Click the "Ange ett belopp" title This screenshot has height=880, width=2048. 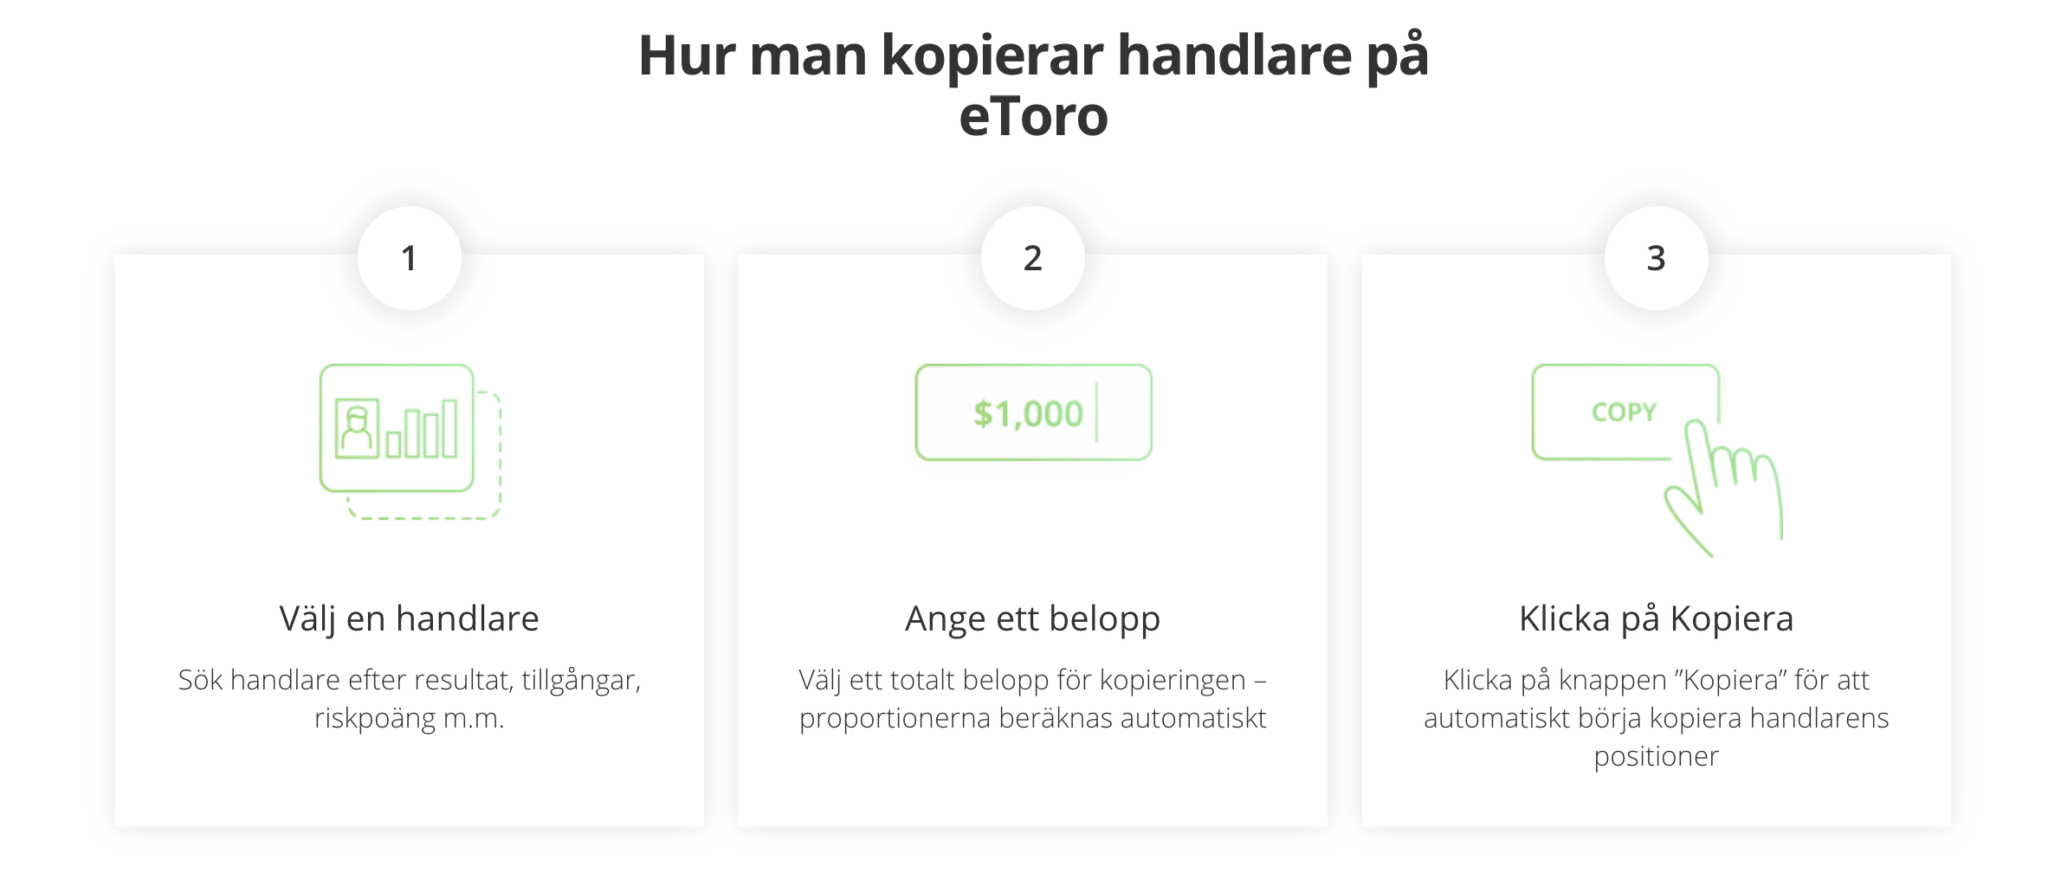point(1033,619)
